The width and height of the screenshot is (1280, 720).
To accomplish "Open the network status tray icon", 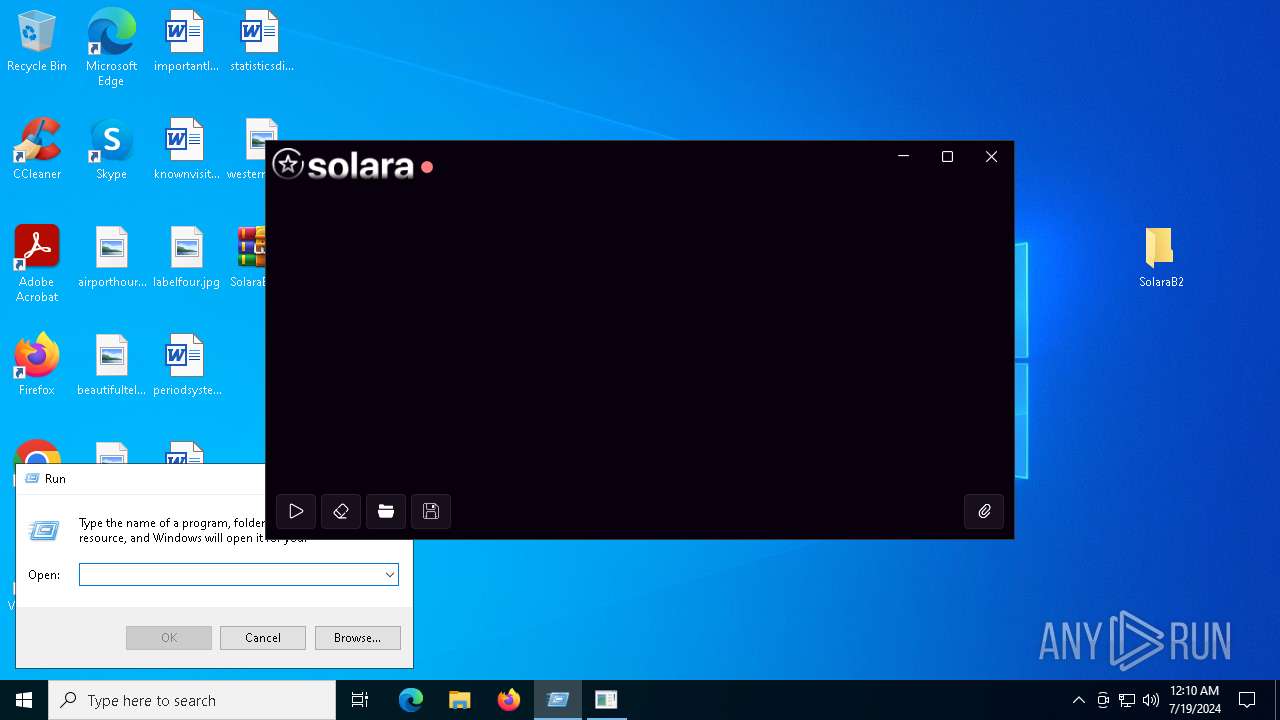I will [1127, 700].
